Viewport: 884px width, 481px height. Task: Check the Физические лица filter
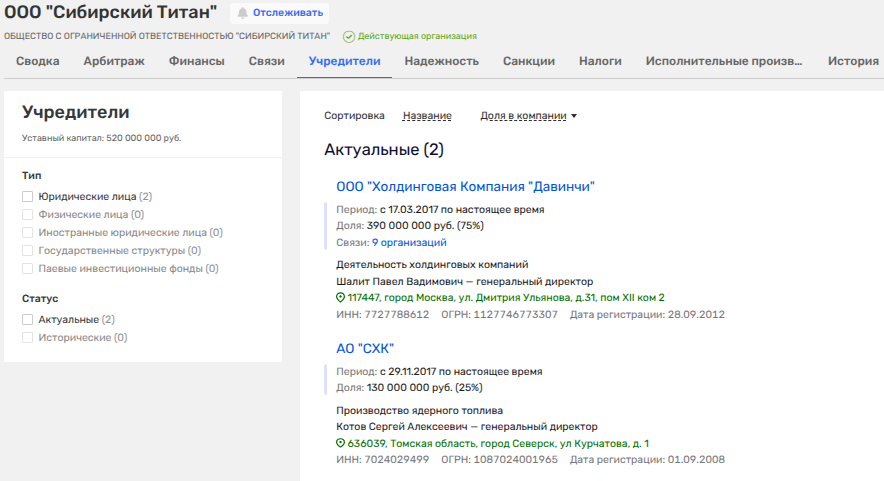(28, 215)
